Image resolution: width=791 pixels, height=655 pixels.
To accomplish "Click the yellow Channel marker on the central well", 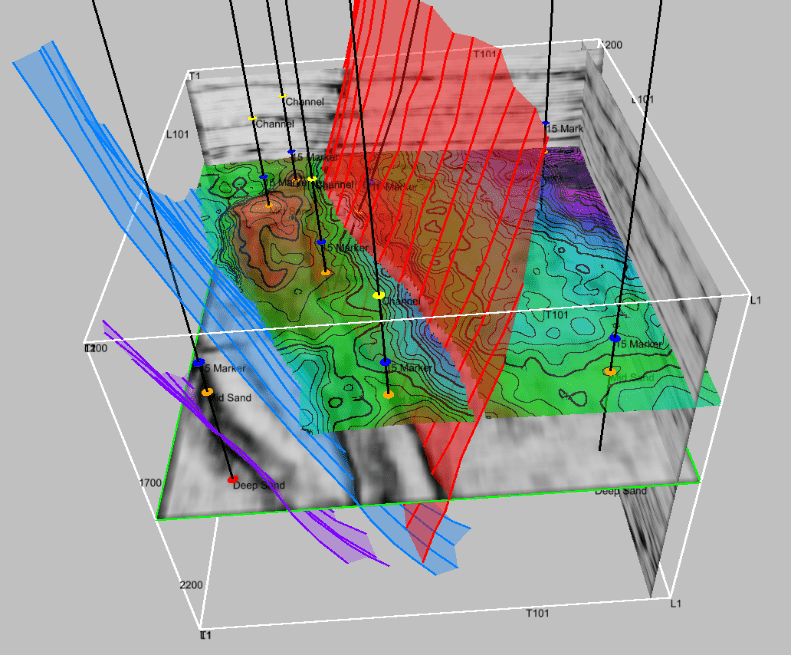I will point(378,295).
